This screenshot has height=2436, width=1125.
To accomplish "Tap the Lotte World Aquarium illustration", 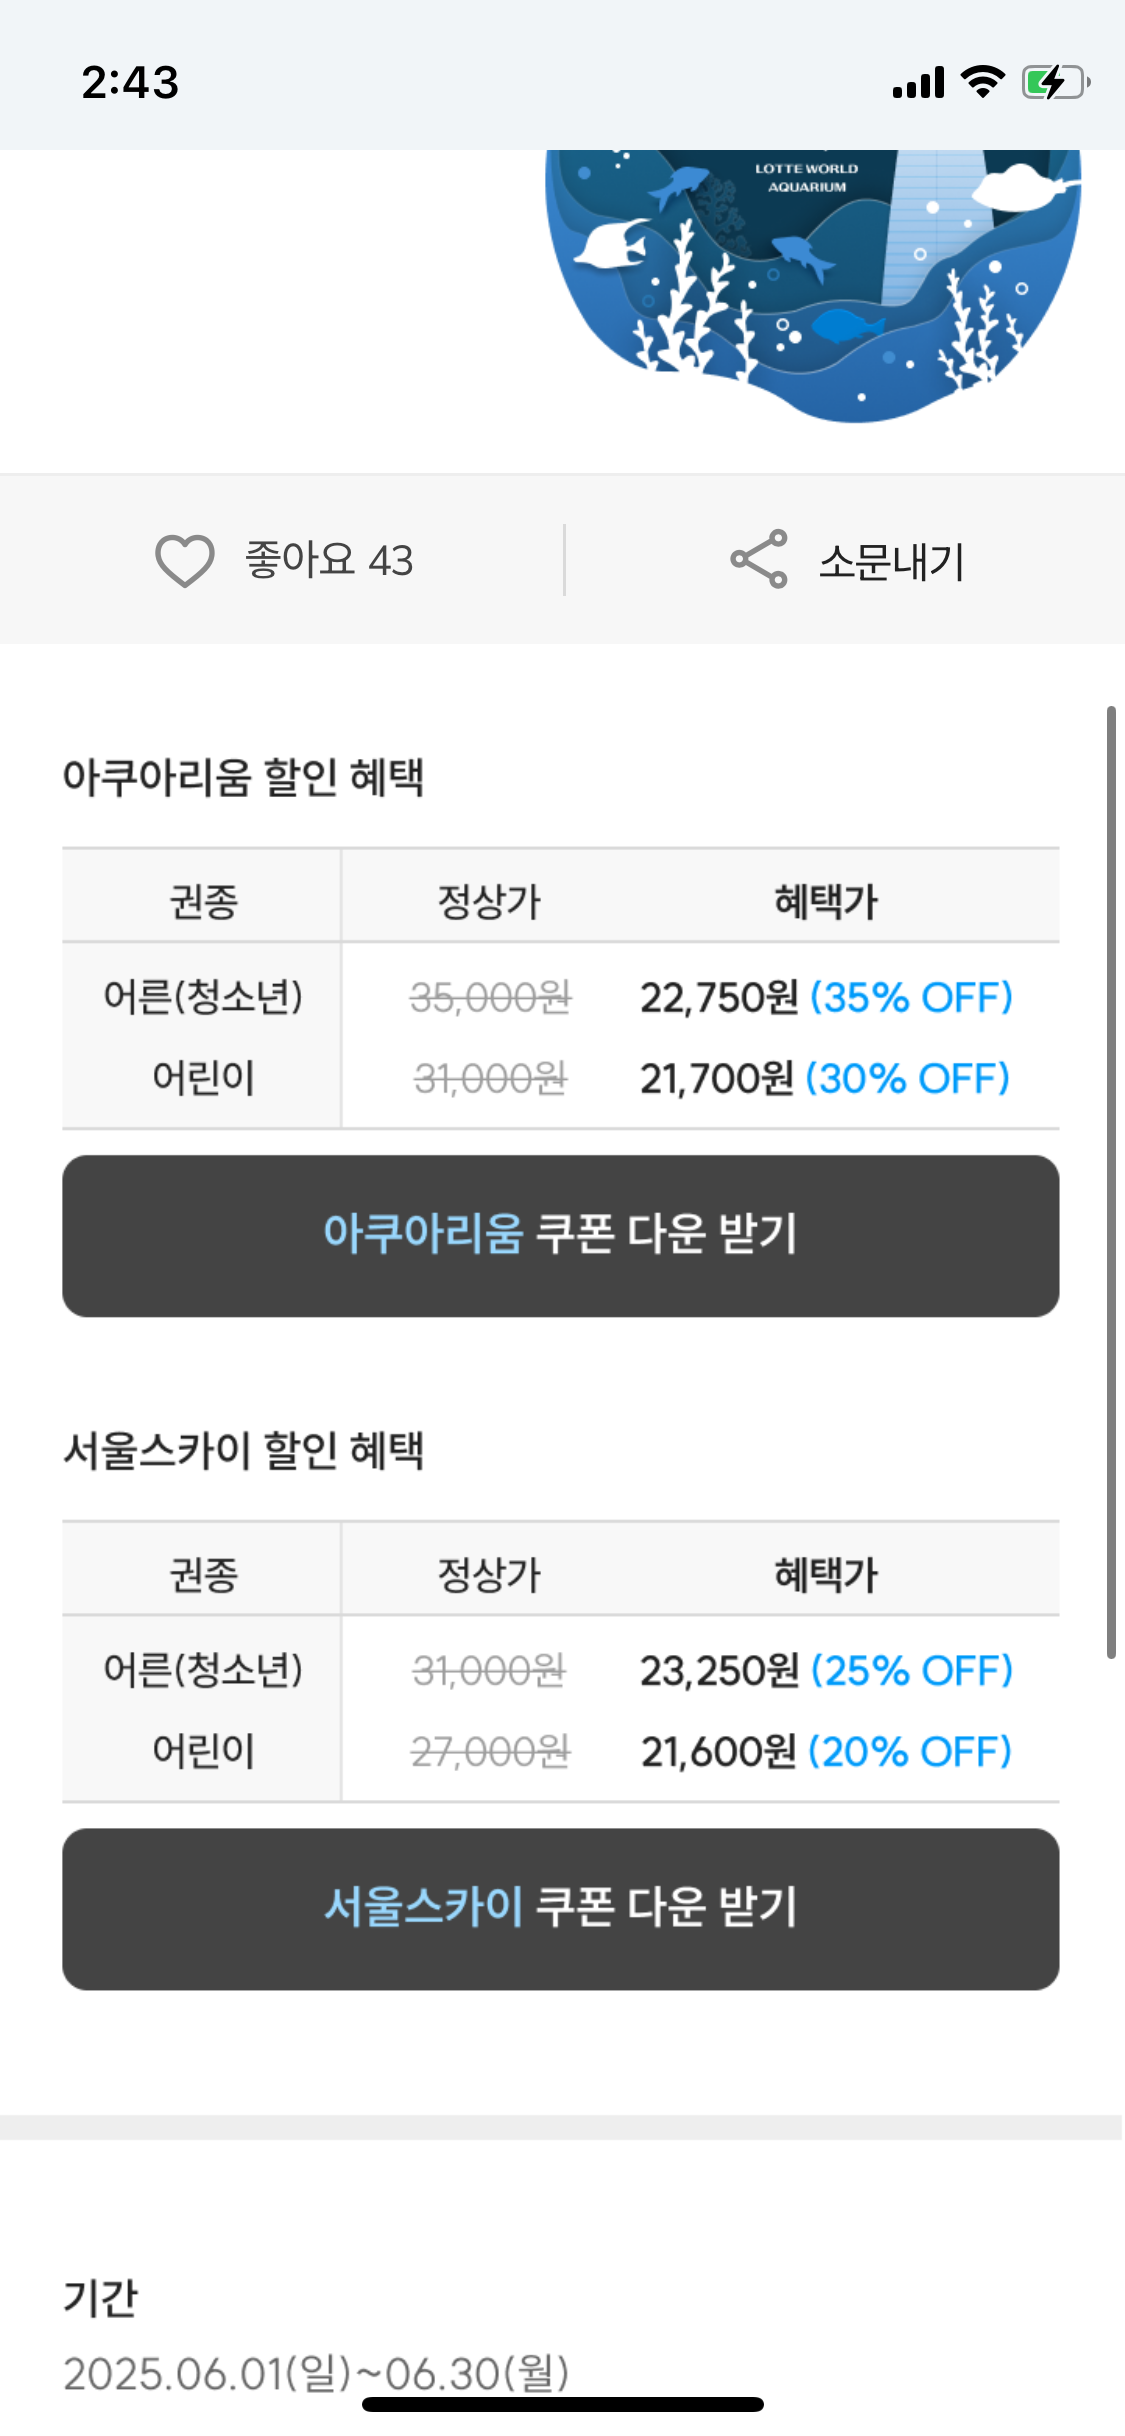I will tap(812, 280).
